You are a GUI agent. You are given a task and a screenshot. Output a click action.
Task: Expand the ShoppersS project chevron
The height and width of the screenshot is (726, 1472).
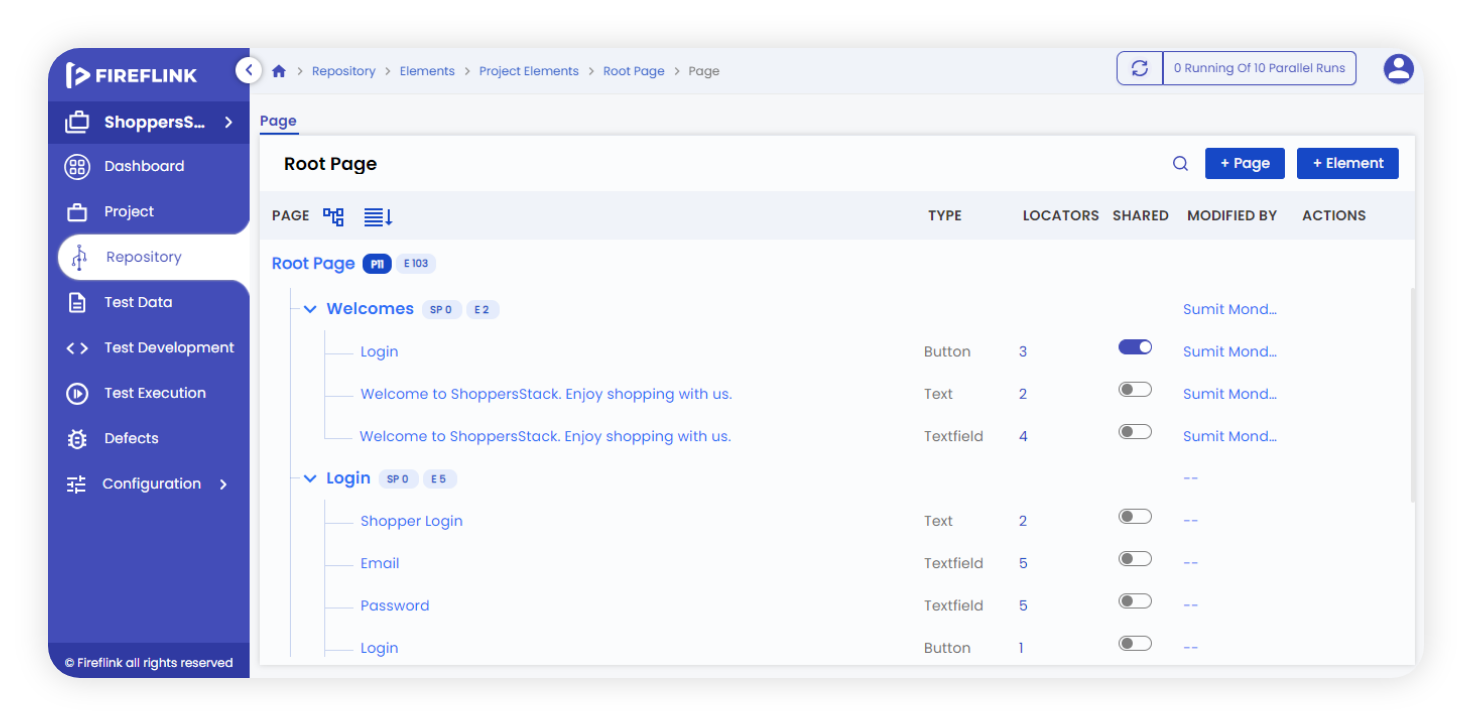tap(228, 123)
